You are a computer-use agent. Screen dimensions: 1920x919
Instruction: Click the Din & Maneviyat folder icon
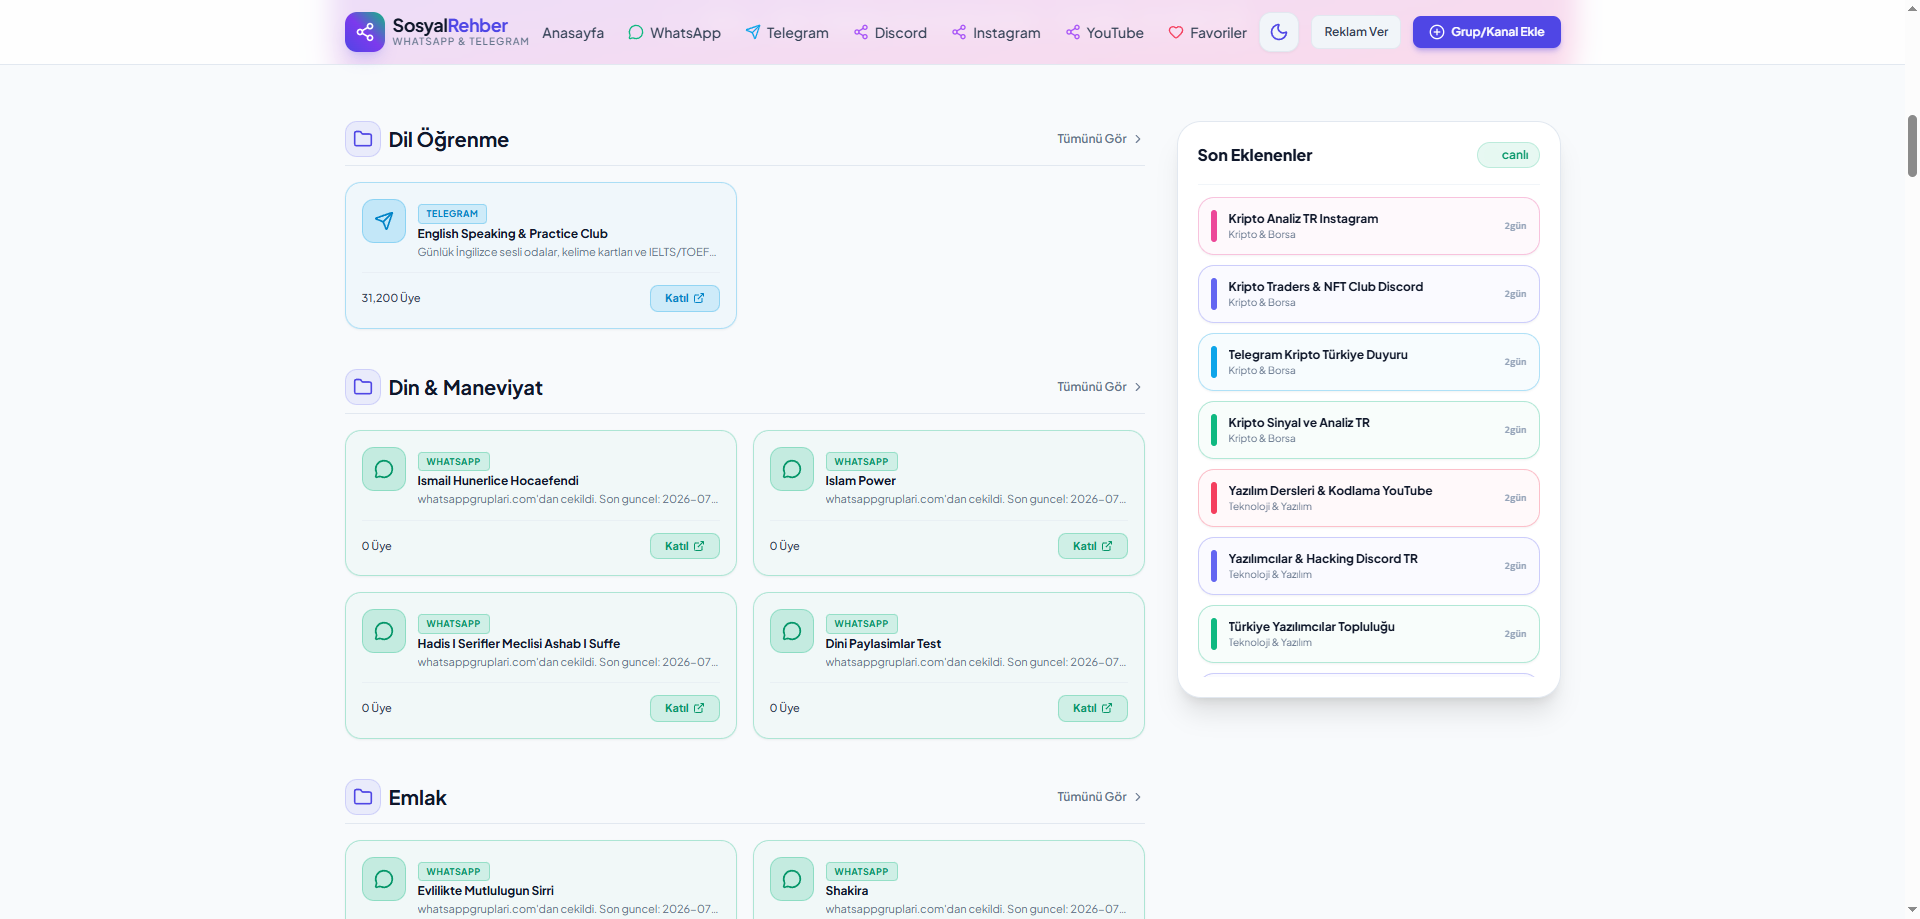click(x=363, y=387)
